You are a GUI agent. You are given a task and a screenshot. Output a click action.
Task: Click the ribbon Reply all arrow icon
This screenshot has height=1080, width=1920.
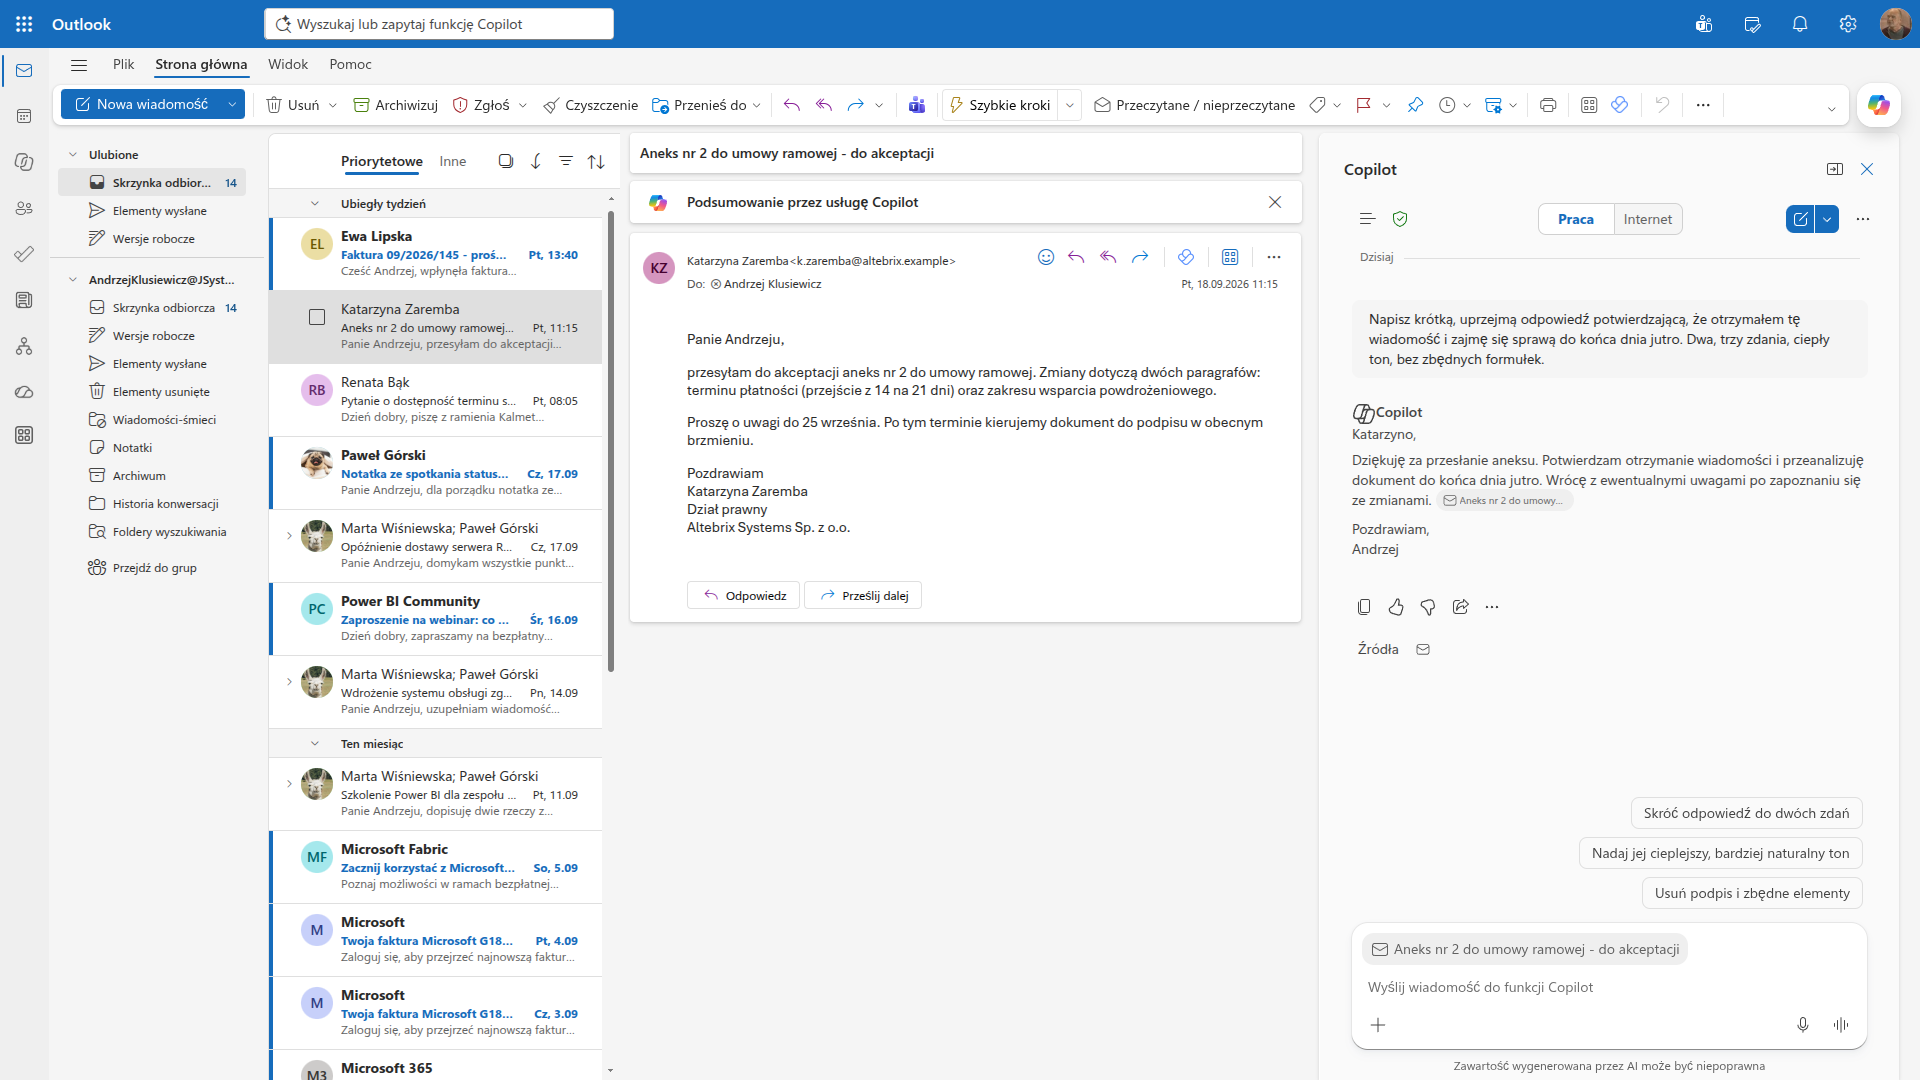[824, 105]
